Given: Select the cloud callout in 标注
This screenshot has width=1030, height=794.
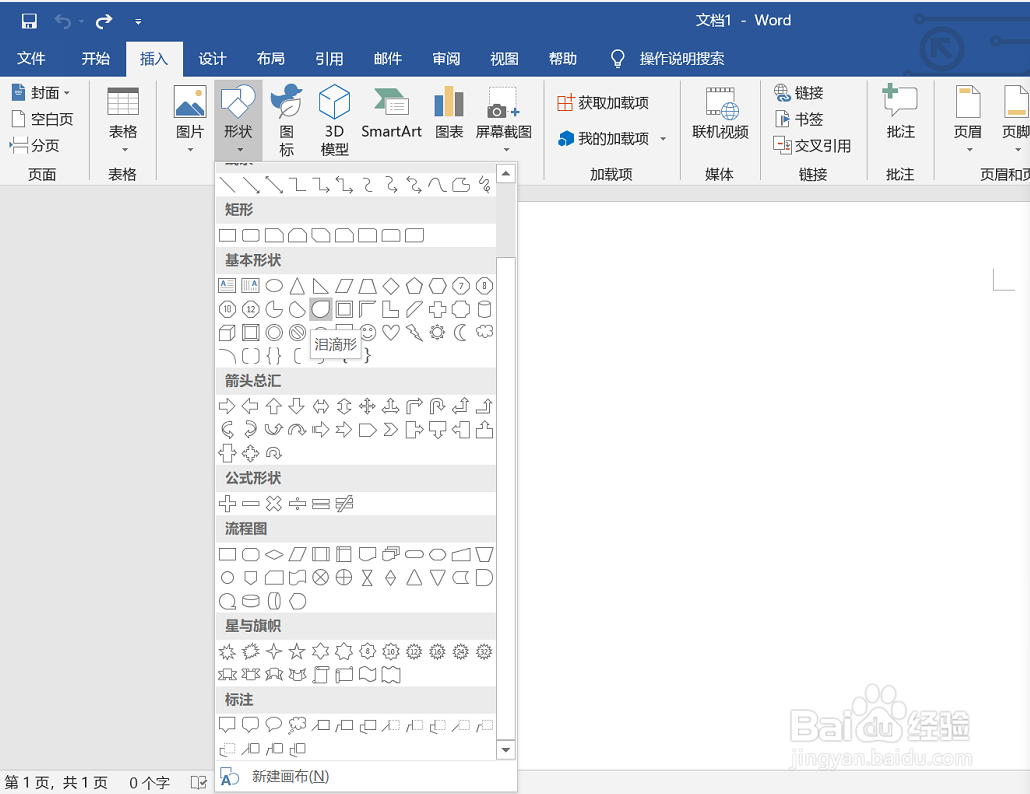Looking at the screenshot, I should 298,724.
